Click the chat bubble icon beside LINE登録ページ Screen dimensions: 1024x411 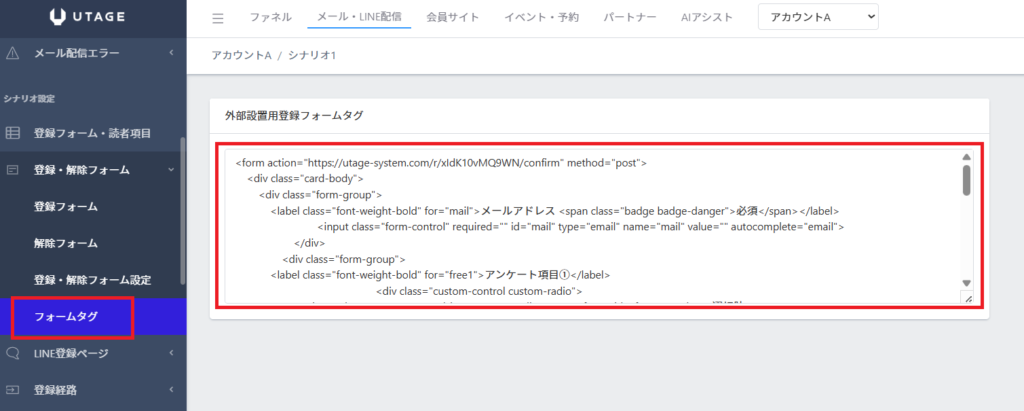click(13, 353)
